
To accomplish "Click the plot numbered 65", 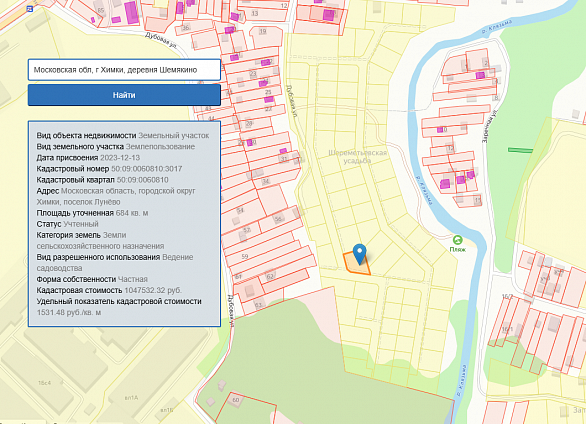I will 101,10.
